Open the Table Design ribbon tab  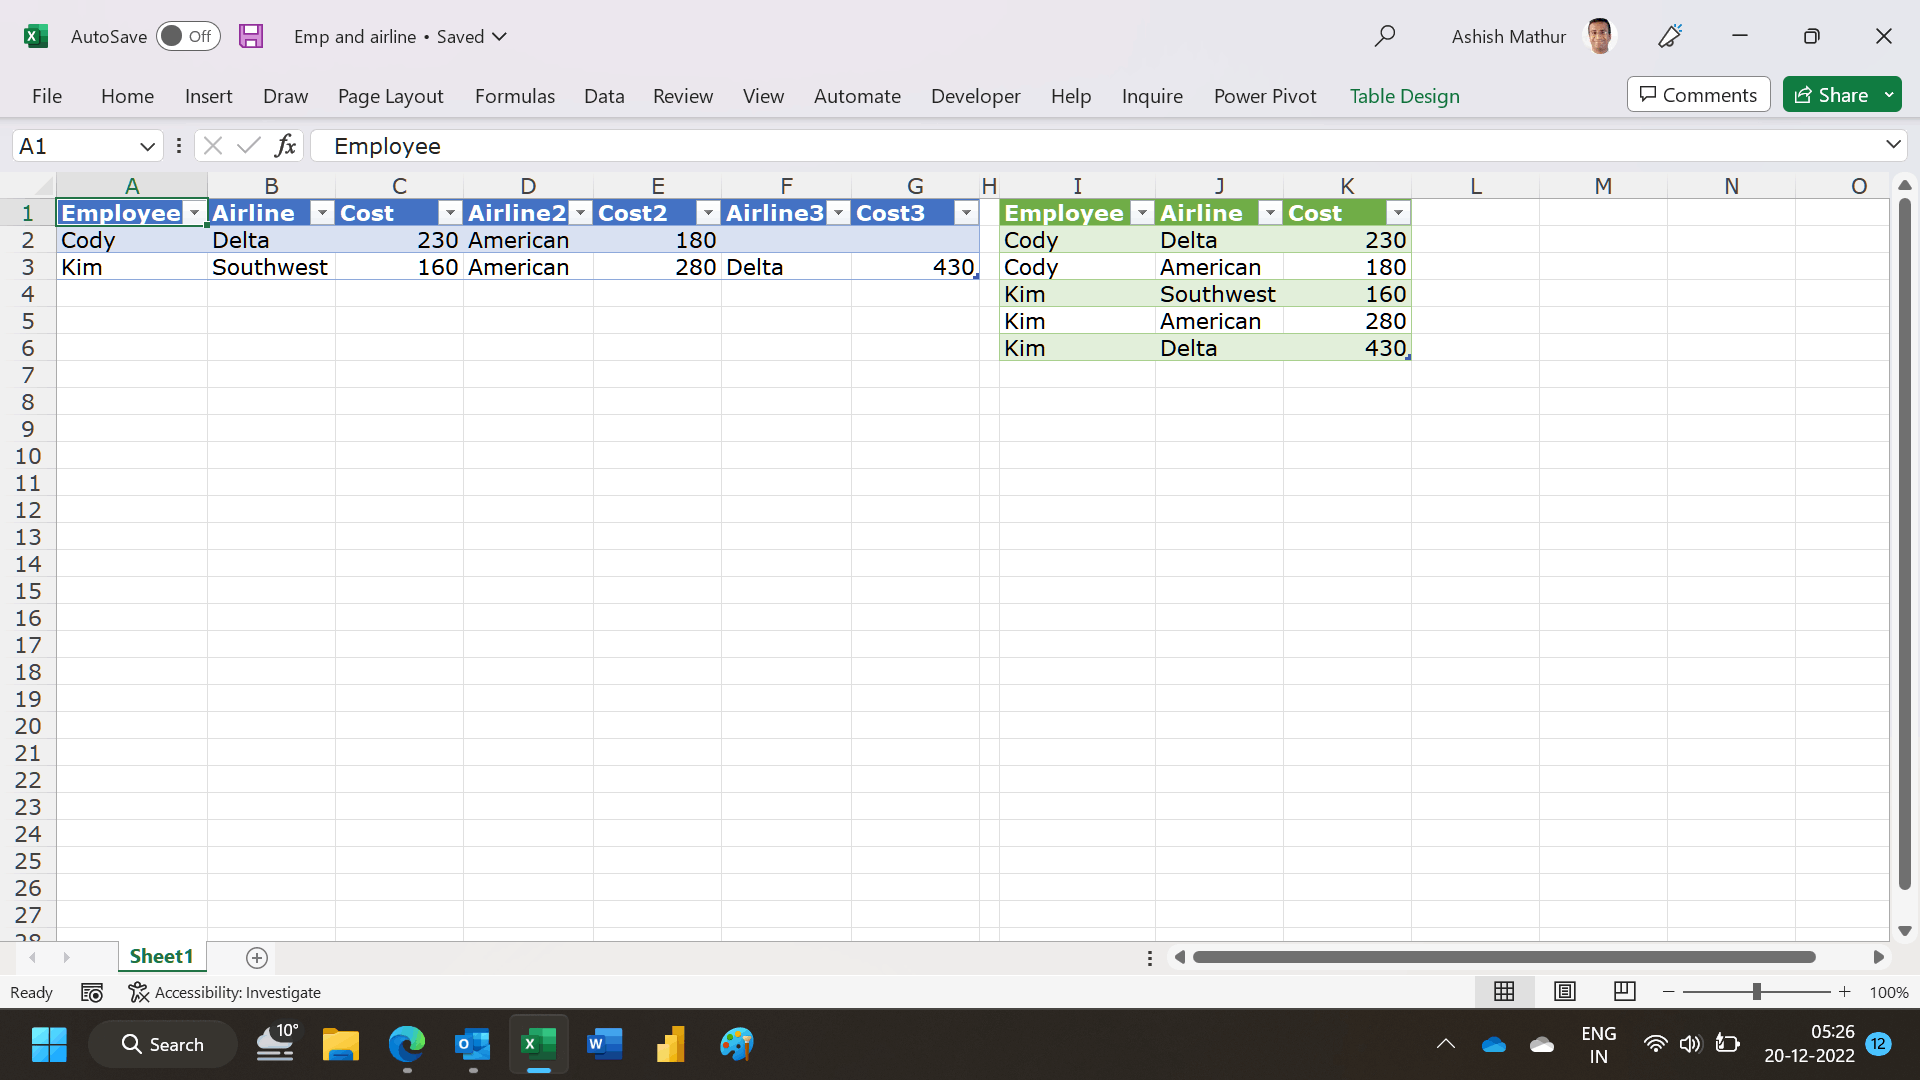tap(1404, 96)
